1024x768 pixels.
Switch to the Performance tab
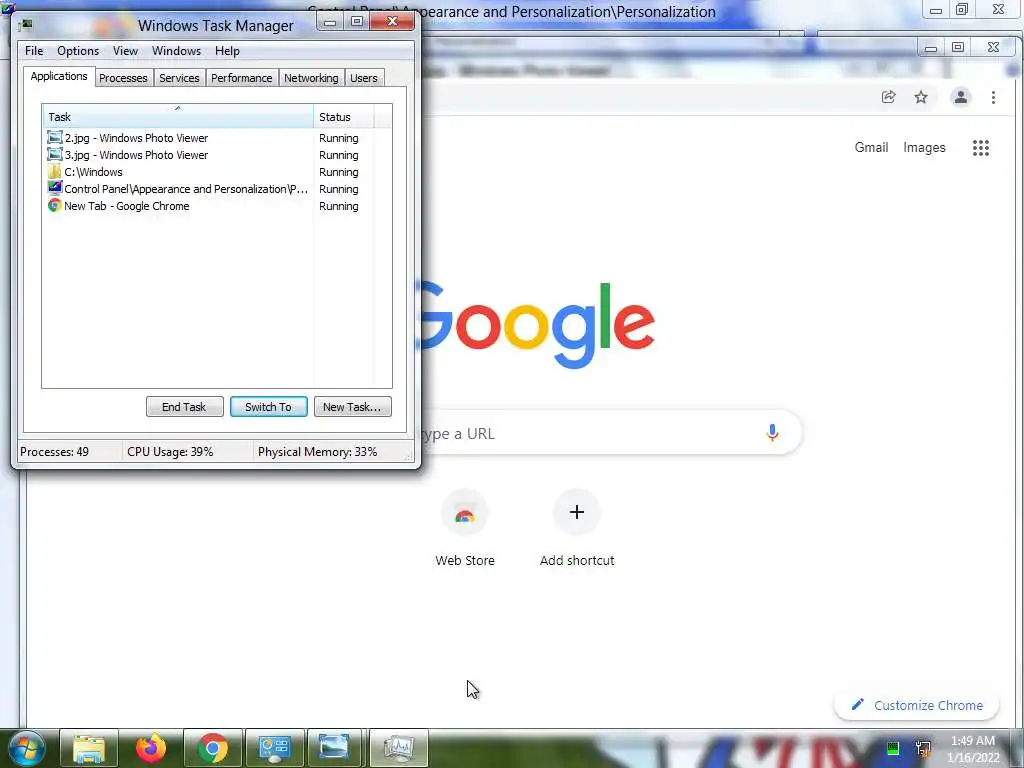(241, 78)
